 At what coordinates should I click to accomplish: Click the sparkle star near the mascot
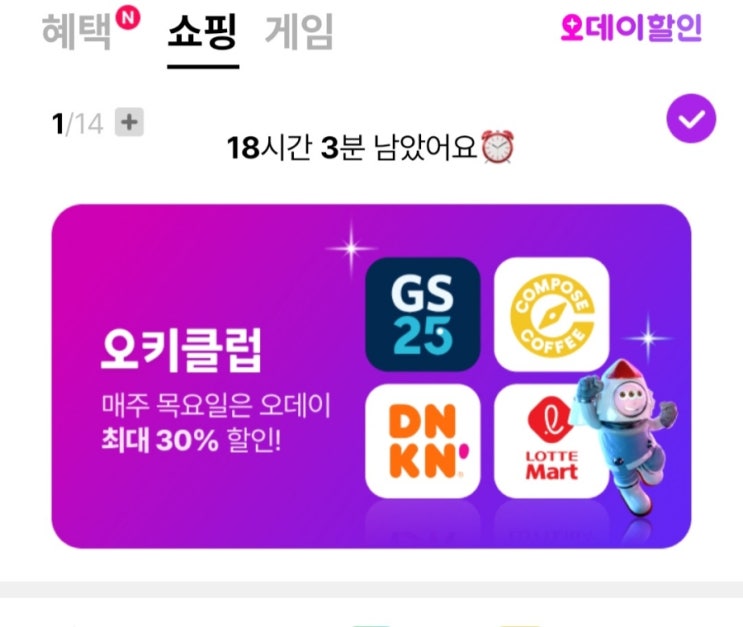coord(648,338)
